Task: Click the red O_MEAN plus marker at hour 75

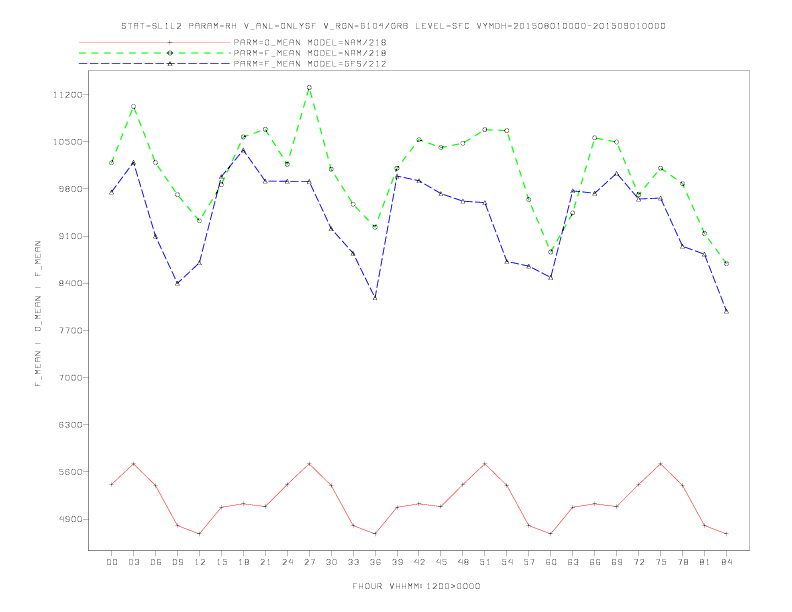Action: (x=660, y=464)
